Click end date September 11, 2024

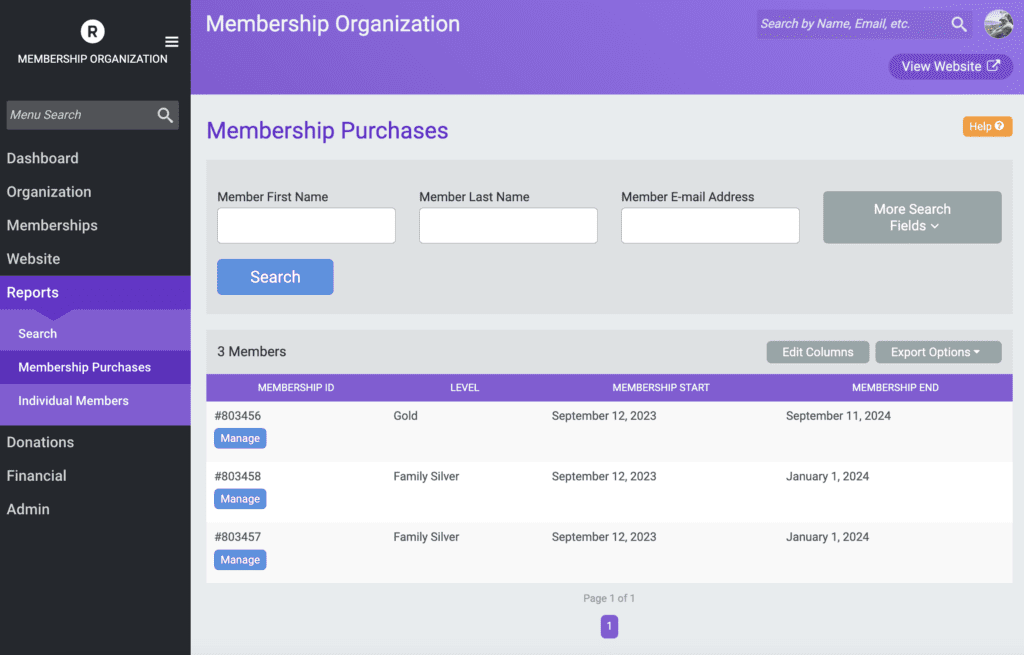coord(839,416)
